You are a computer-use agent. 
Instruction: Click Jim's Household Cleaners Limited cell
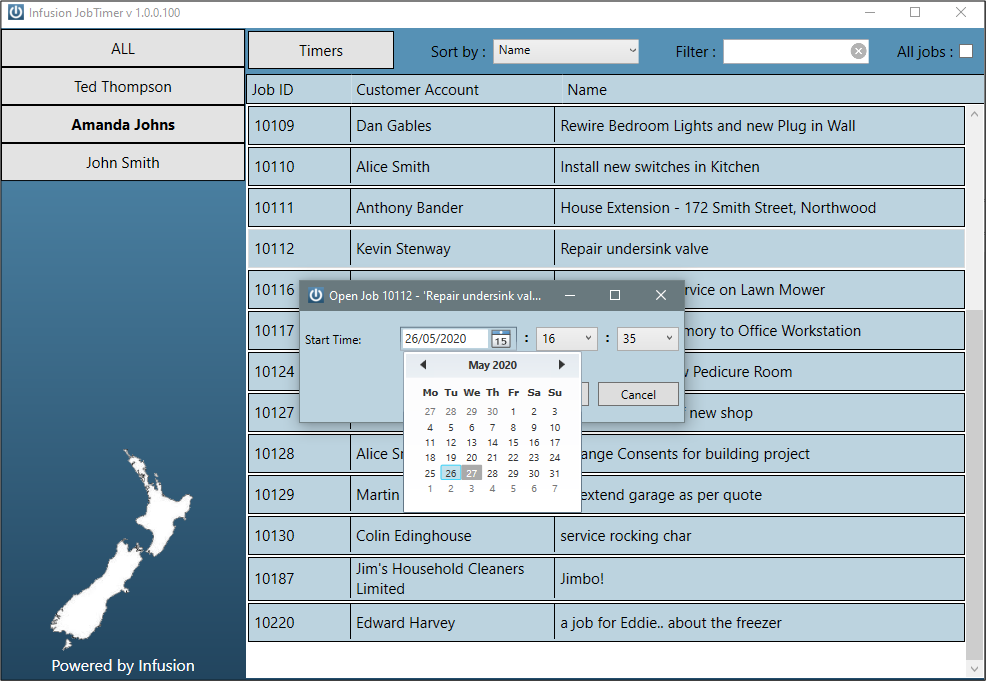point(452,579)
